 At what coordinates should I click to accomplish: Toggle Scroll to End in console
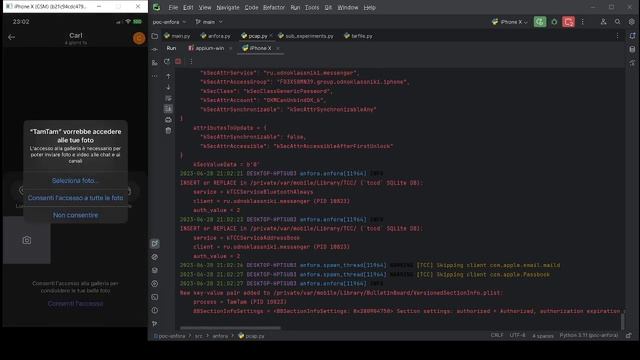pyautogui.click(x=168, y=109)
